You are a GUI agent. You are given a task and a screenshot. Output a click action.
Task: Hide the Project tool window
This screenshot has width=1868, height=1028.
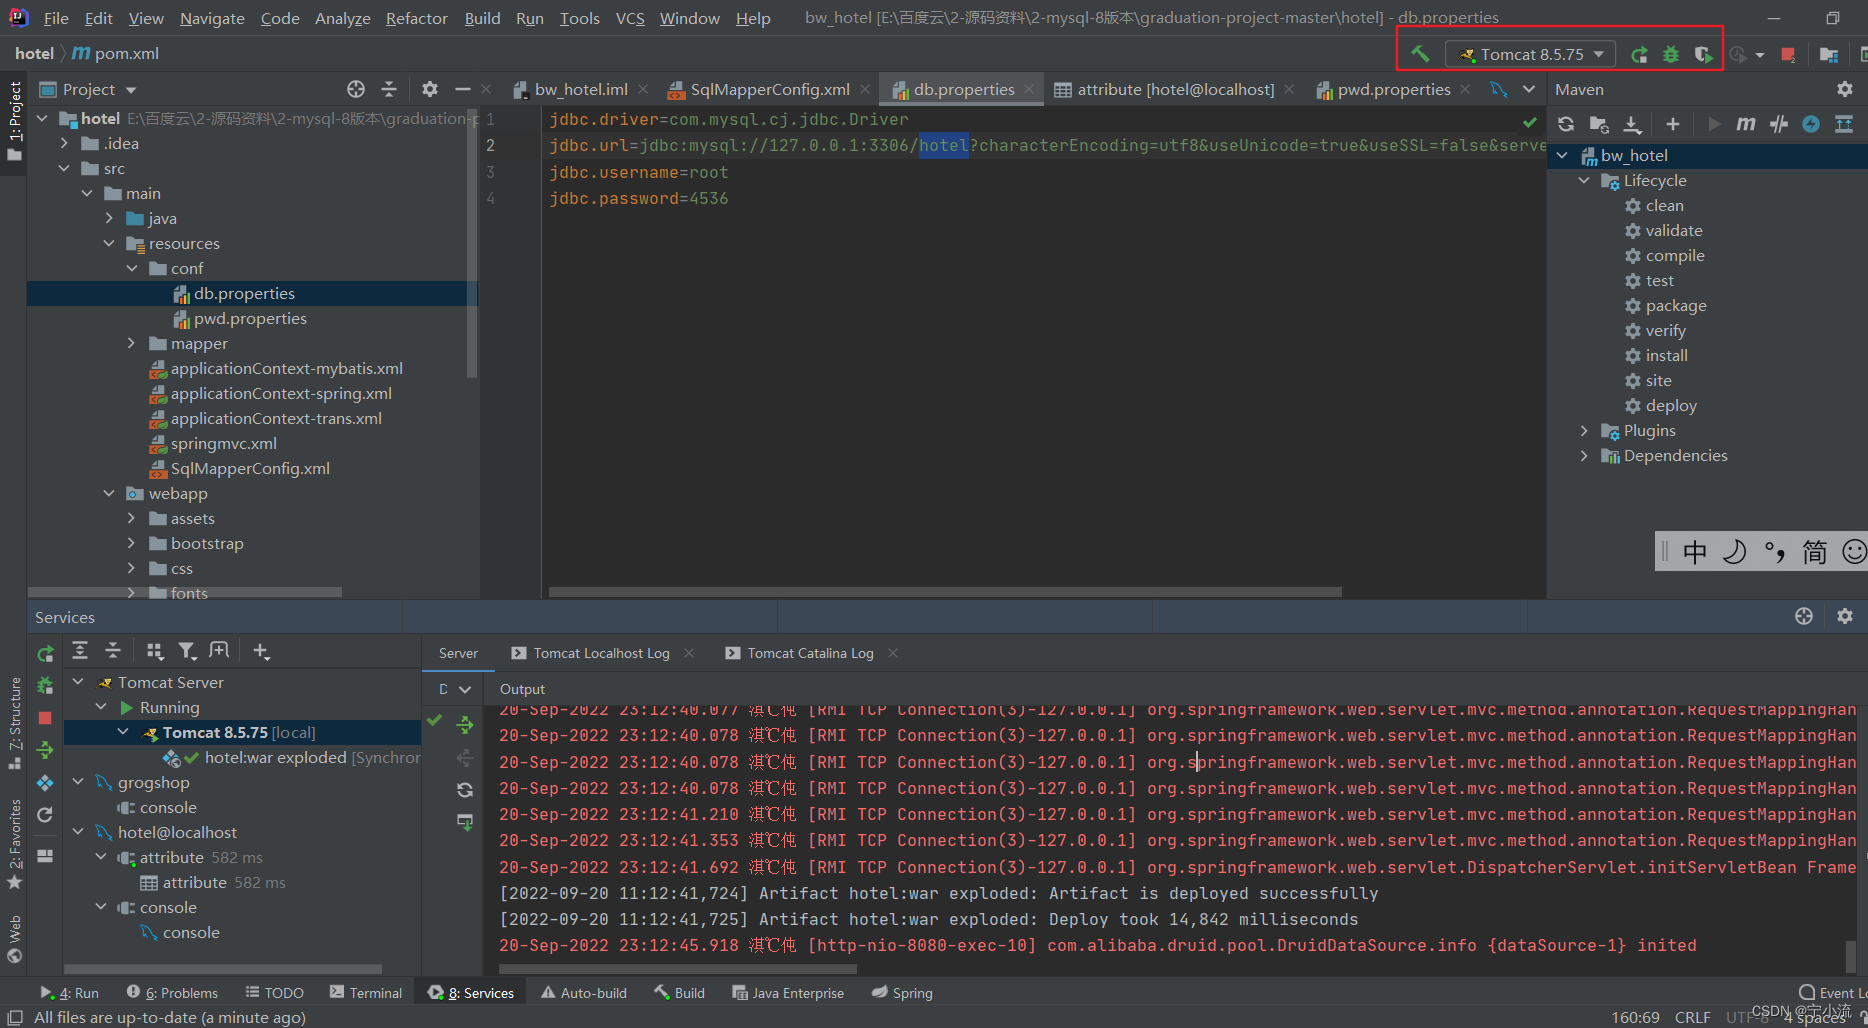coord(462,89)
